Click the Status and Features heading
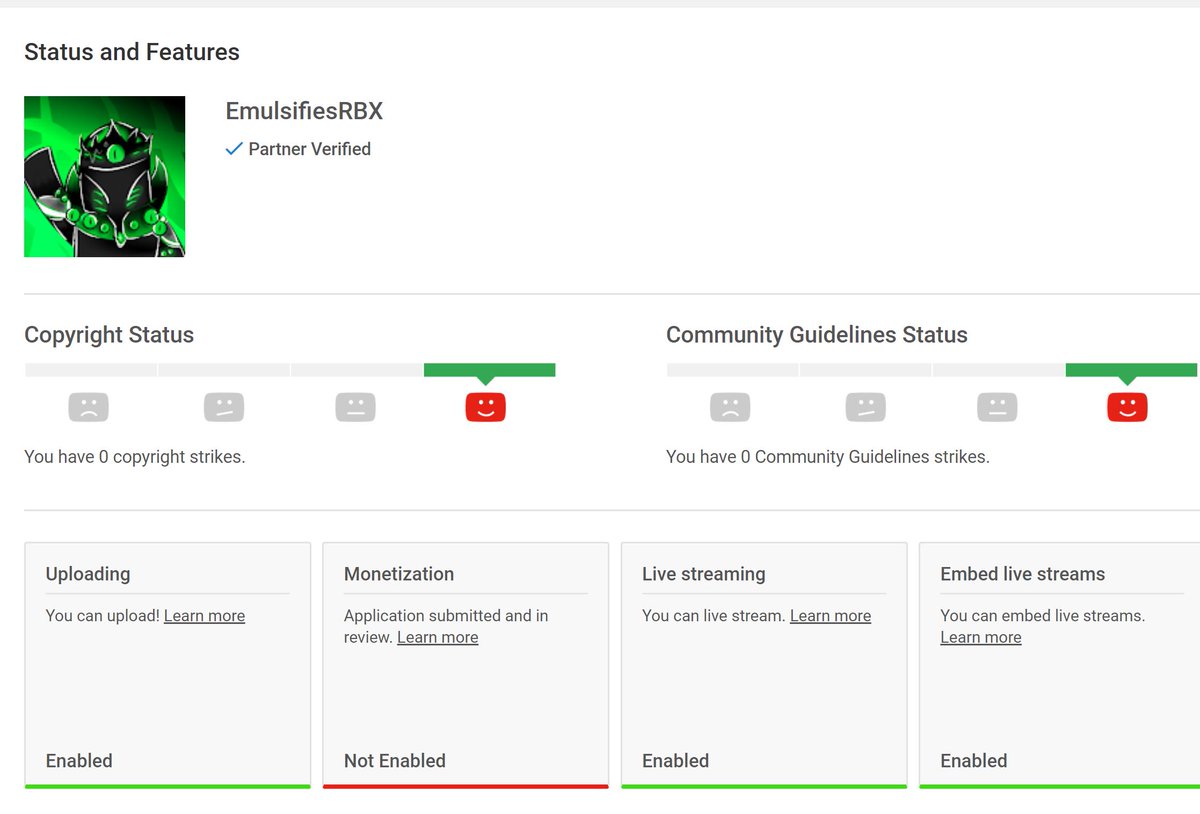Viewport: 1200px width, 814px height. pos(132,52)
